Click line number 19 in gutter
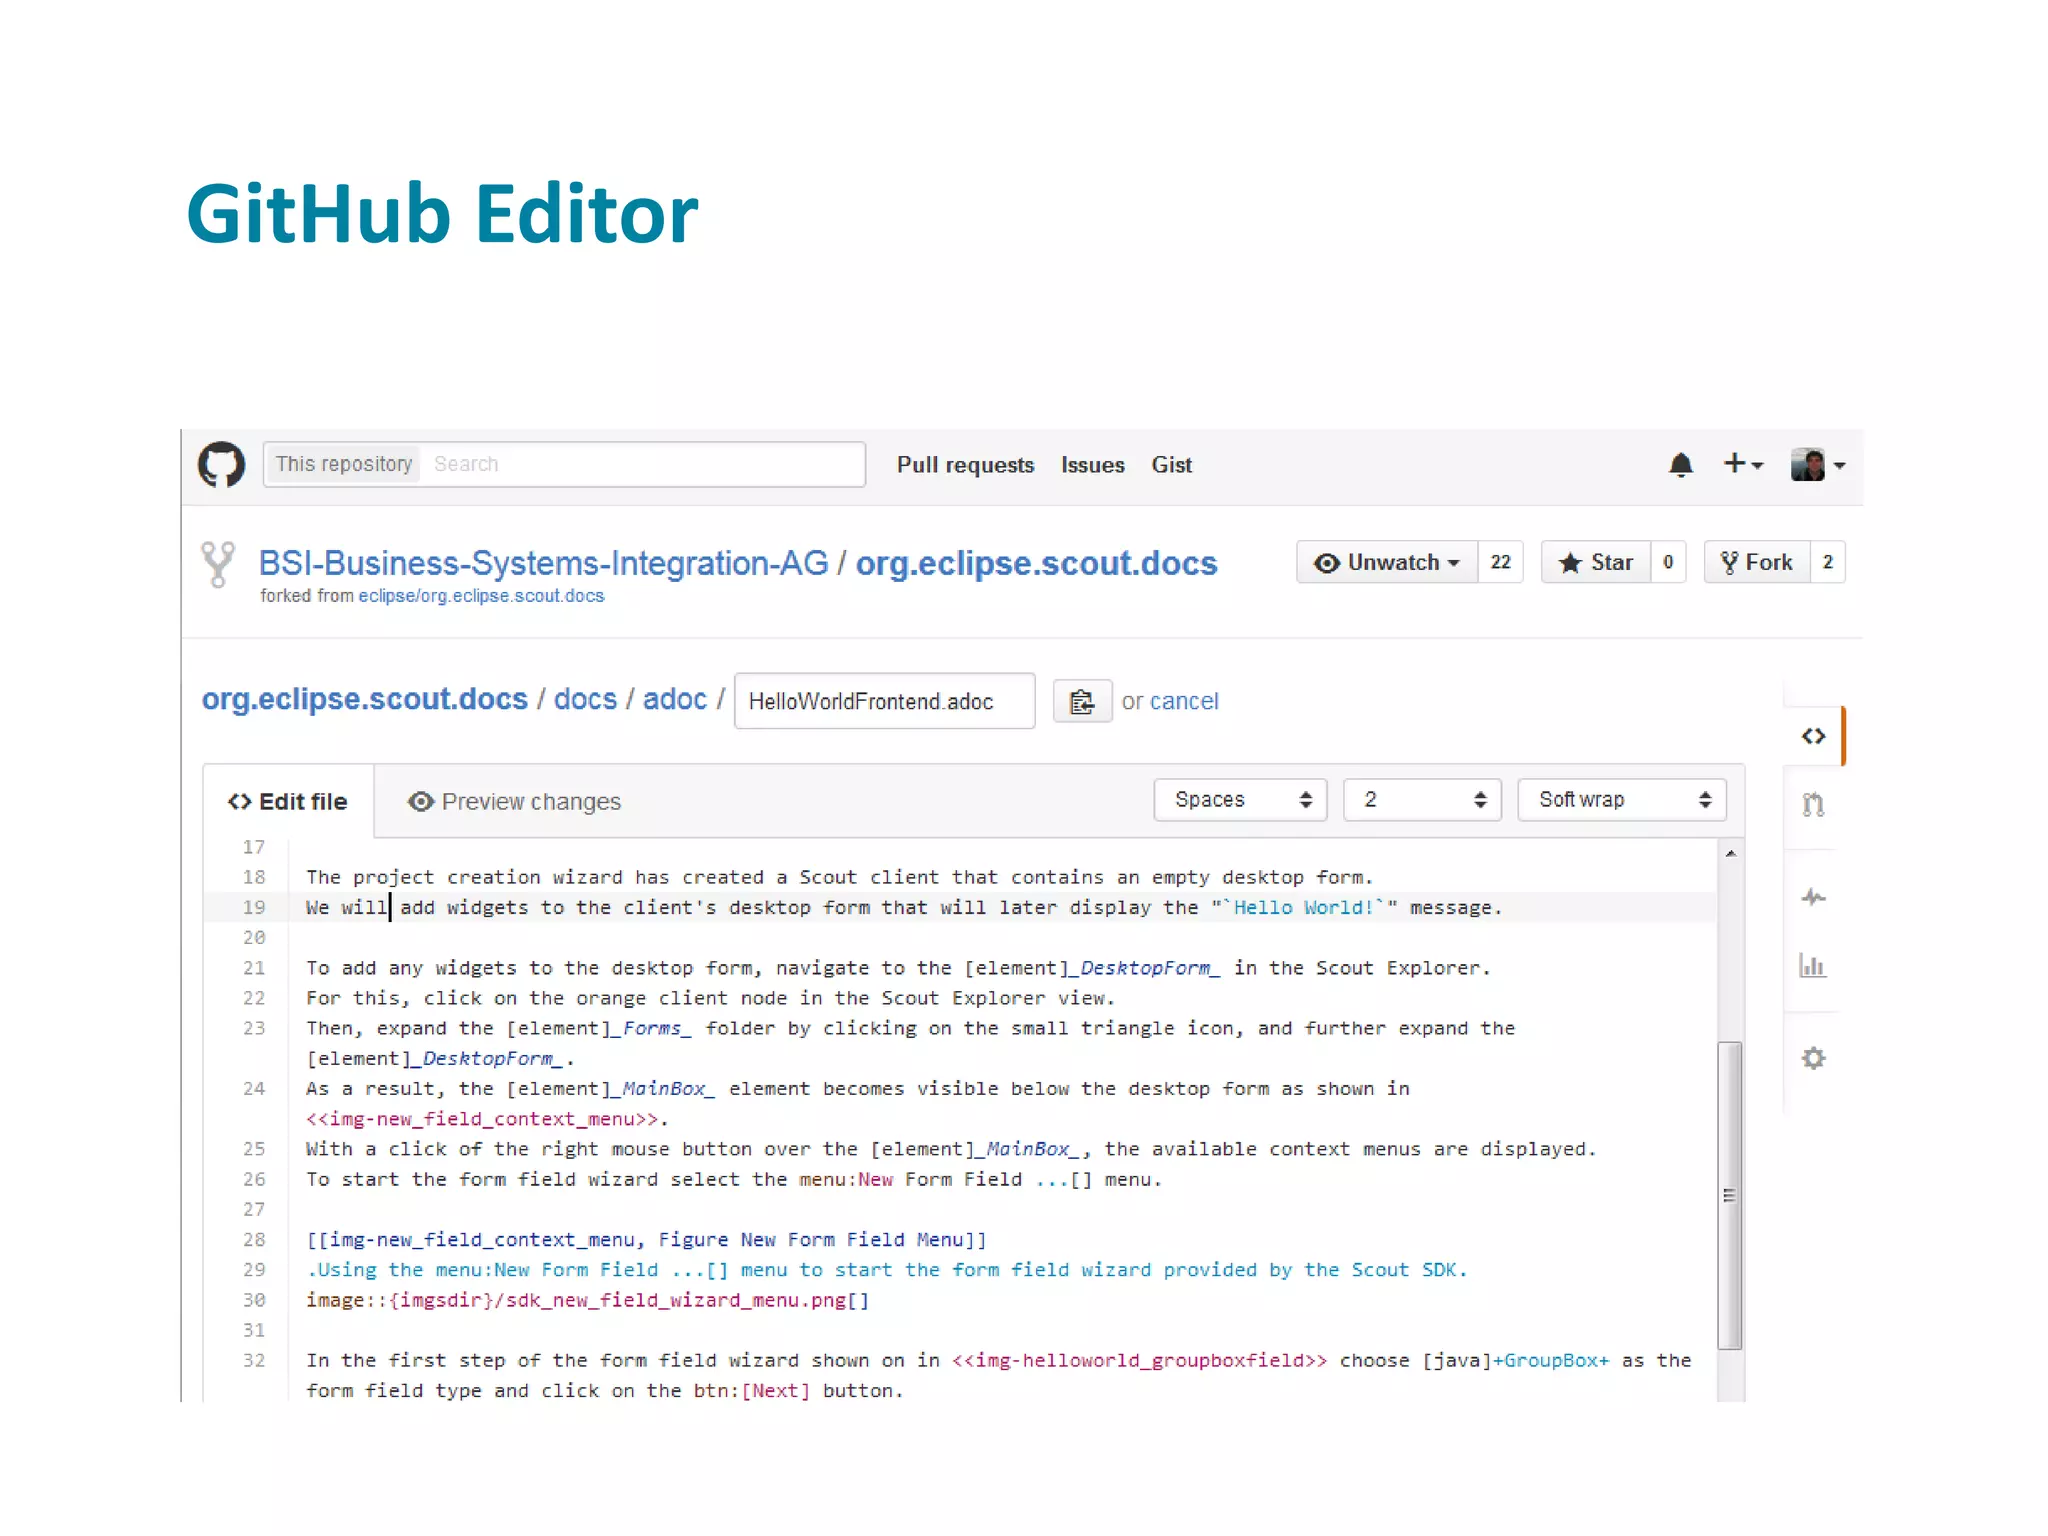The width and height of the screenshot is (2048, 1536). [254, 908]
